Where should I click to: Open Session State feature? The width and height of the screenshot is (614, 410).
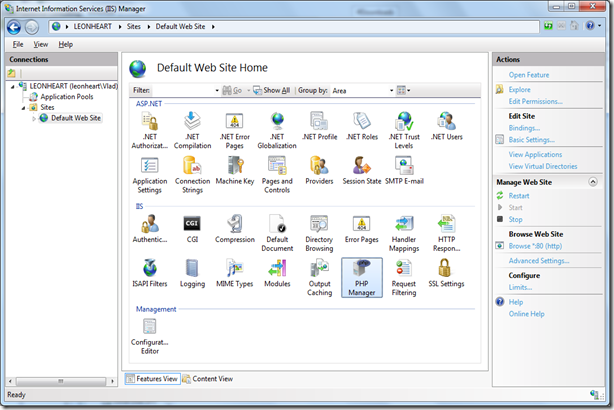(362, 170)
